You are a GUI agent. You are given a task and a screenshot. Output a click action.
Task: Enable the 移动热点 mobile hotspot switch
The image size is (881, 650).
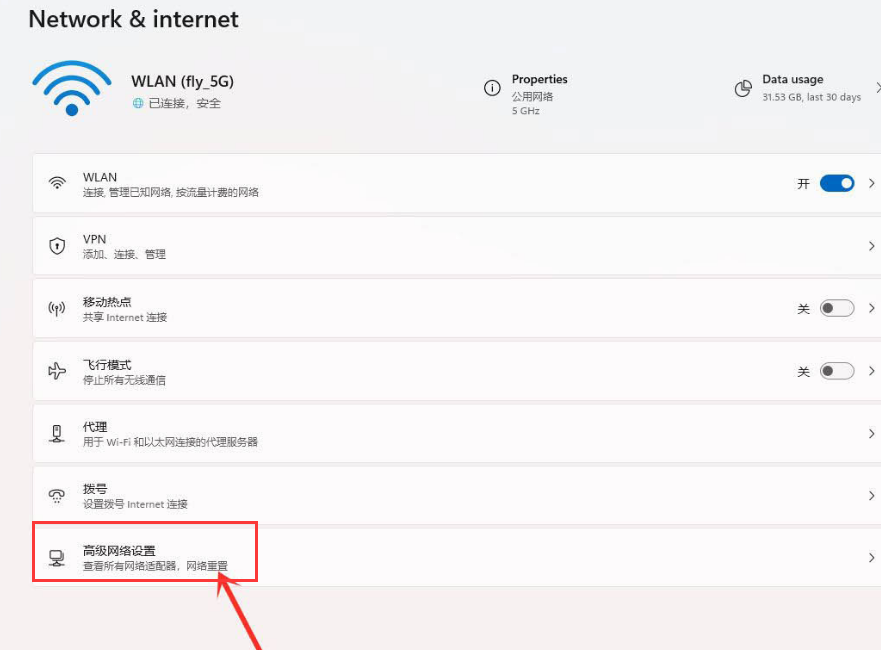click(x=835, y=308)
